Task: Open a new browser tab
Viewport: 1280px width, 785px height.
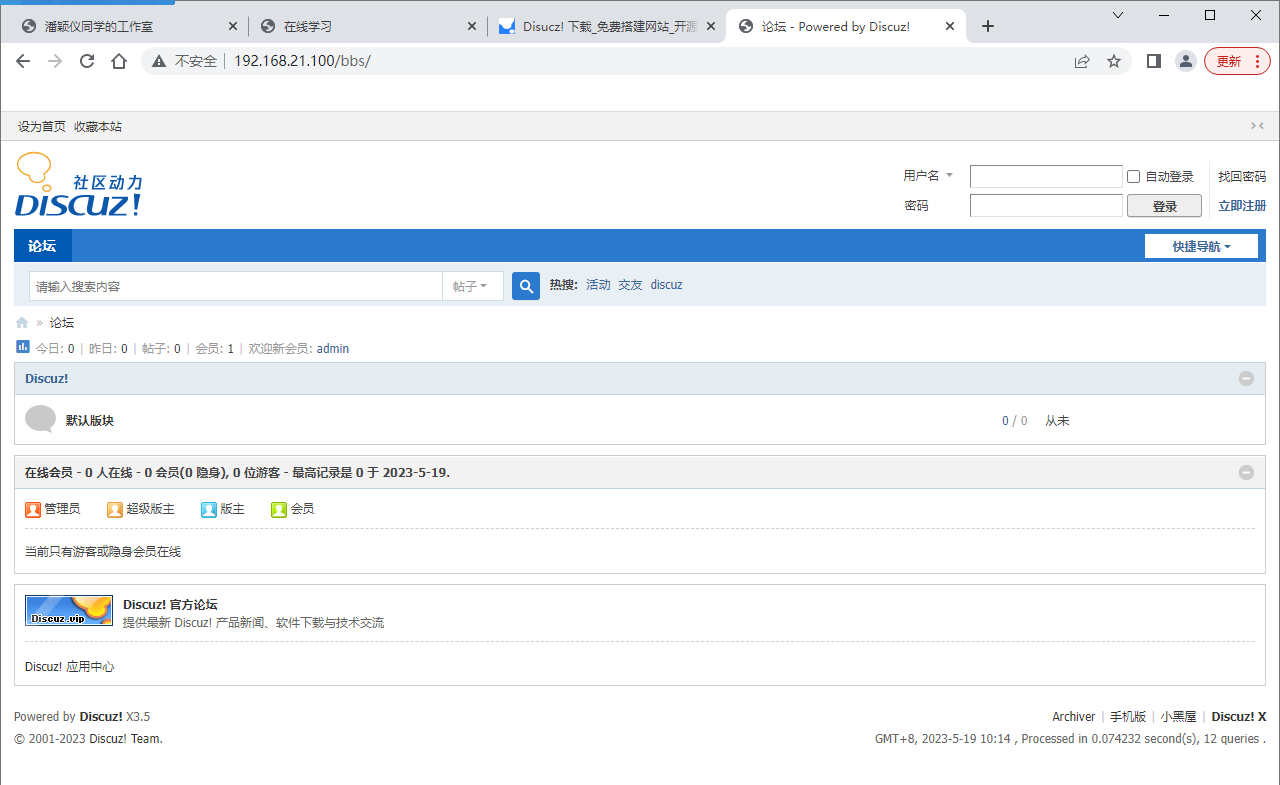Action: (x=988, y=27)
